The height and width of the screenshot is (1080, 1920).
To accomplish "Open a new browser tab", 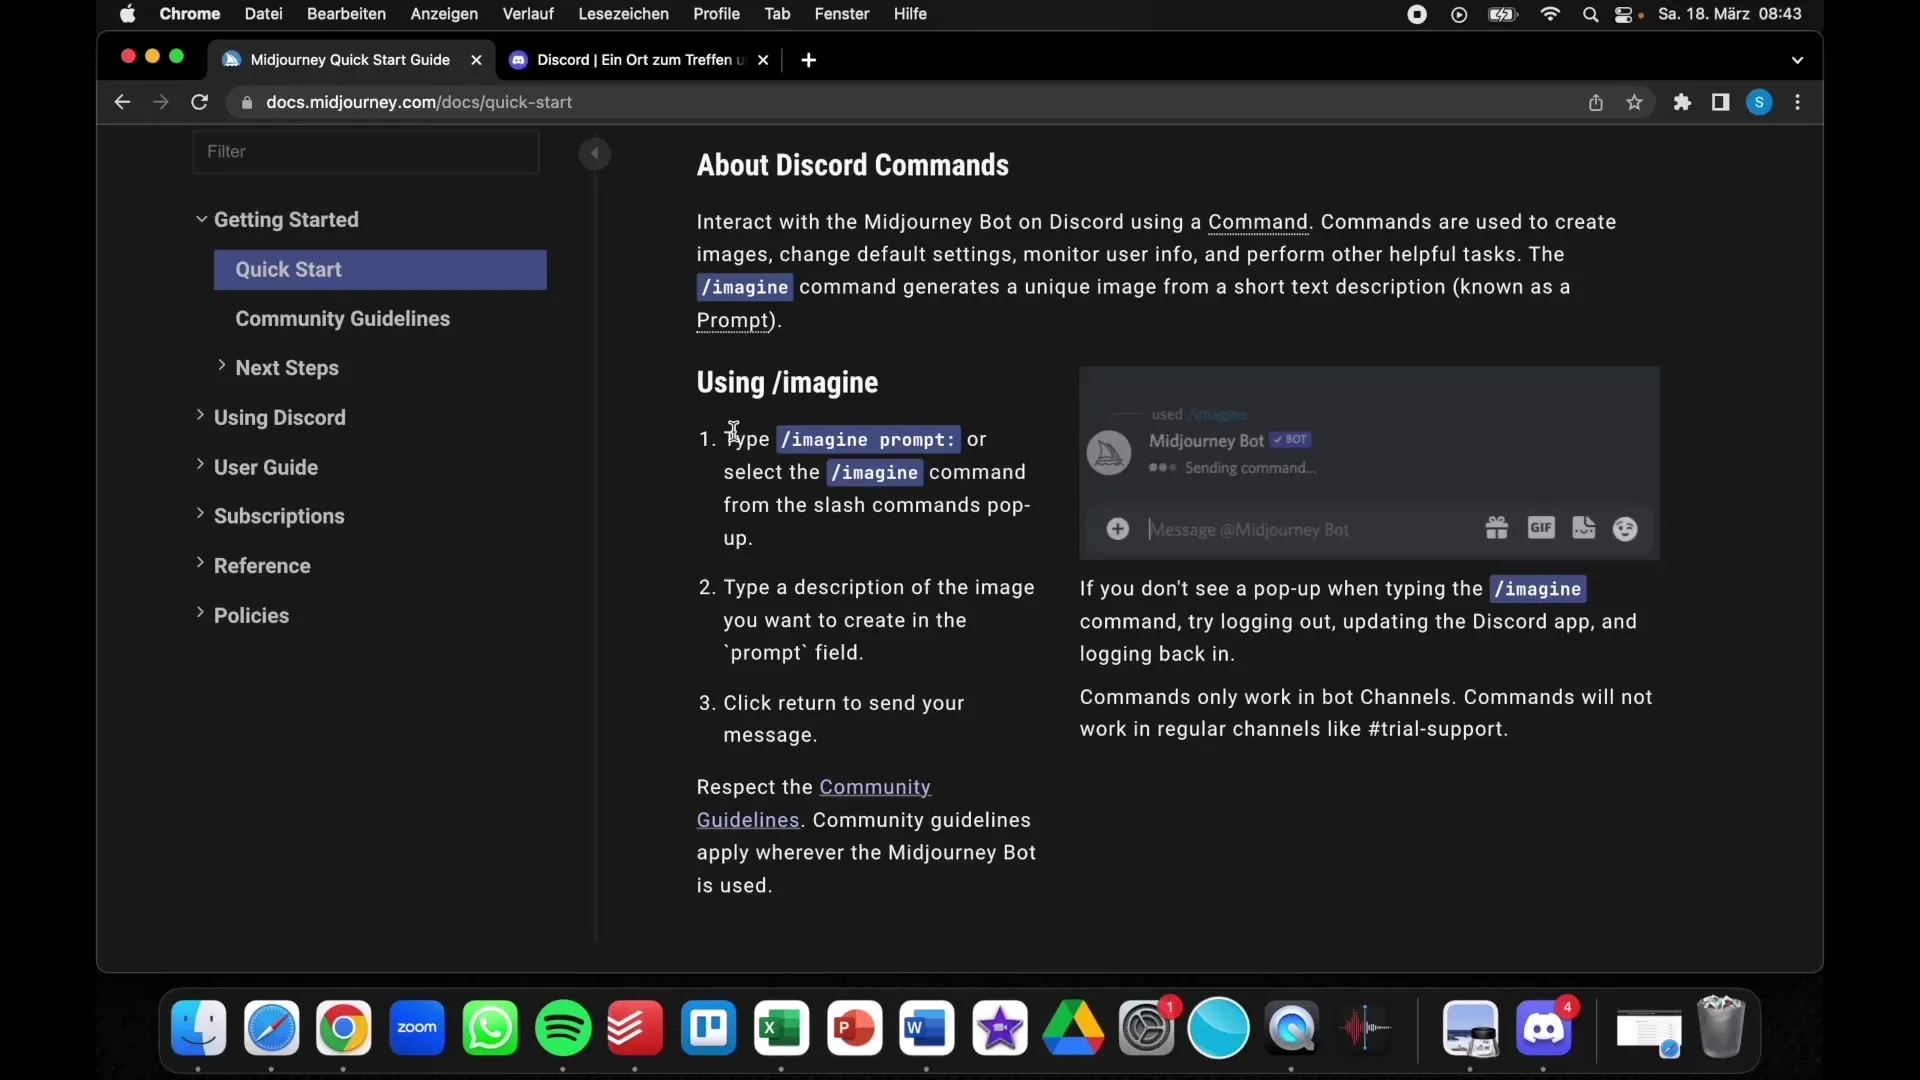I will pyautogui.click(x=808, y=60).
